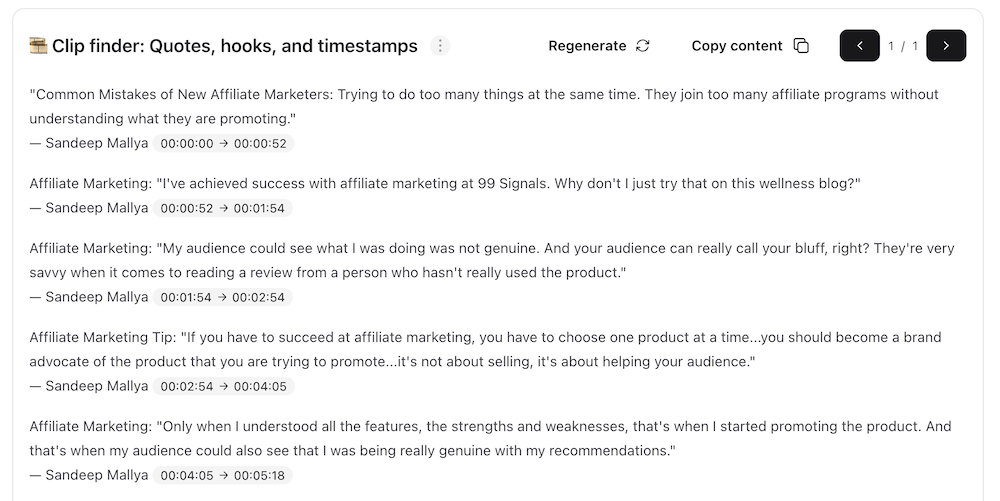Jump to timestamp 00:00:00 → 00:00:52
This screenshot has width=1000, height=501.
[x=223, y=144]
